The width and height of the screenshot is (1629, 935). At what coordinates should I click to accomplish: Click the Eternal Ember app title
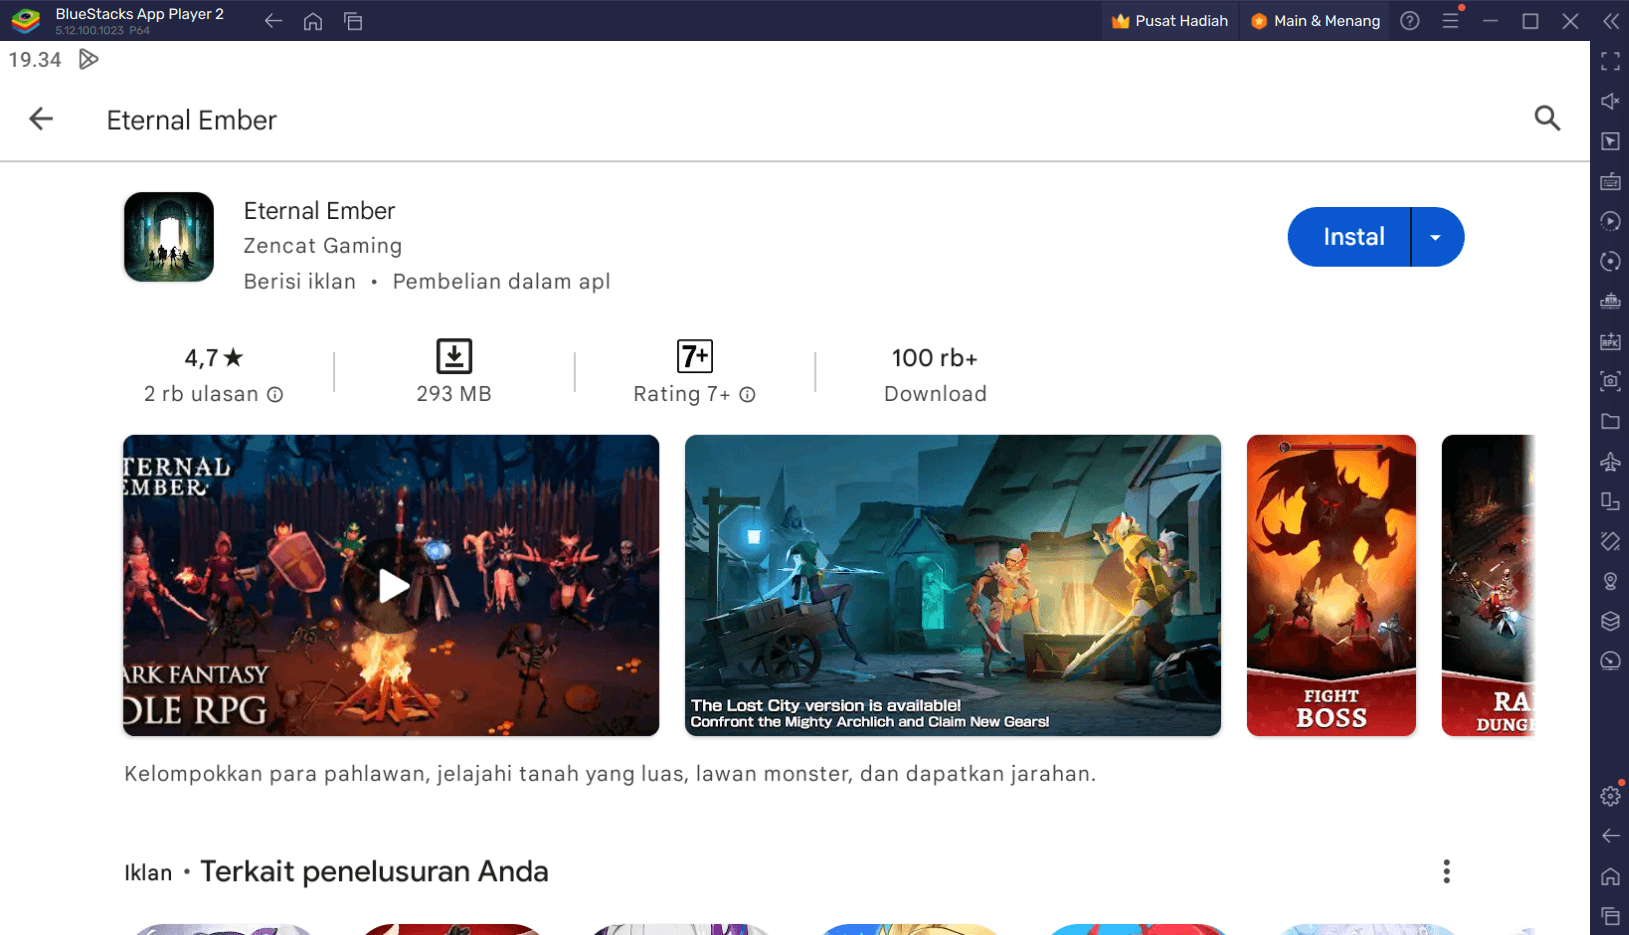pyautogui.click(x=320, y=211)
